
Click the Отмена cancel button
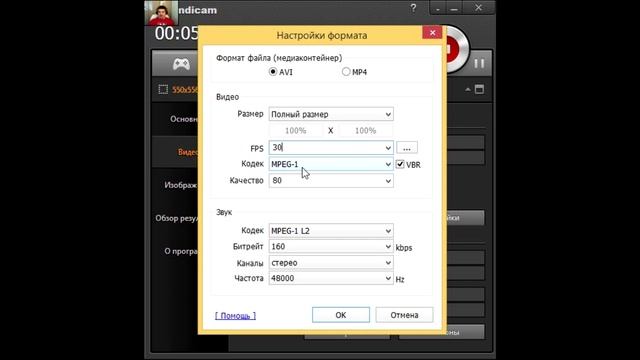coord(404,315)
